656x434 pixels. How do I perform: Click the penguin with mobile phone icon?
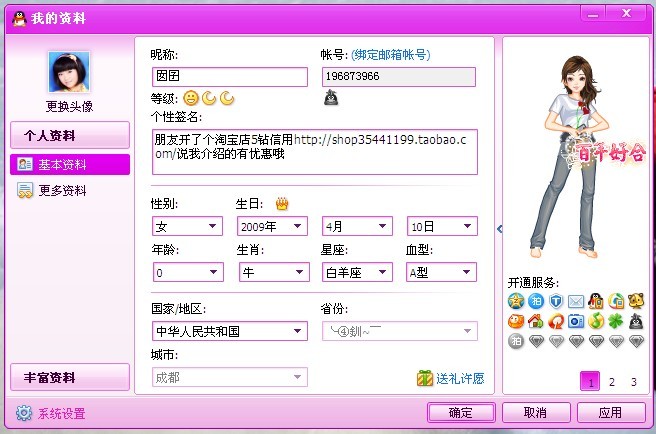pos(596,301)
